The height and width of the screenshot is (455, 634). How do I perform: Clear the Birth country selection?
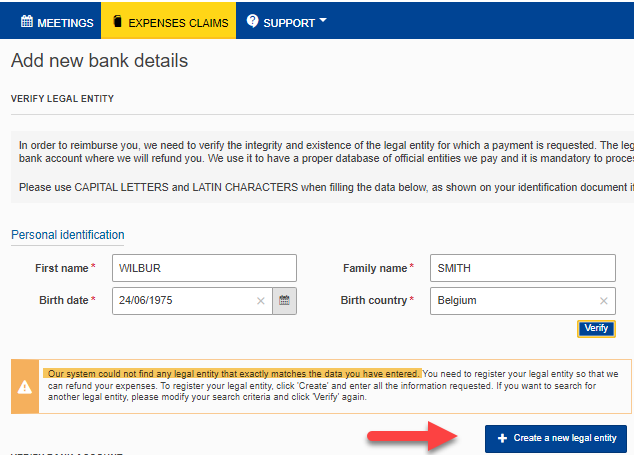click(604, 301)
